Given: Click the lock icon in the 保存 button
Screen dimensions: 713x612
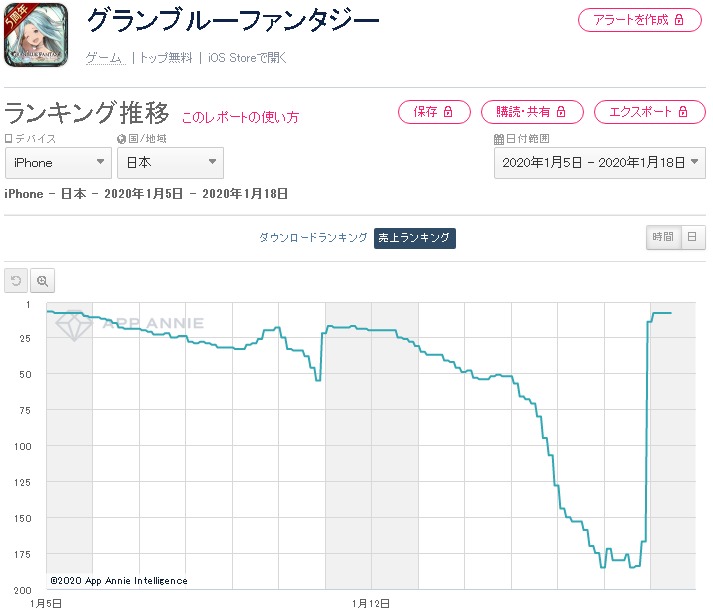Looking at the screenshot, I should tap(448, 111).
